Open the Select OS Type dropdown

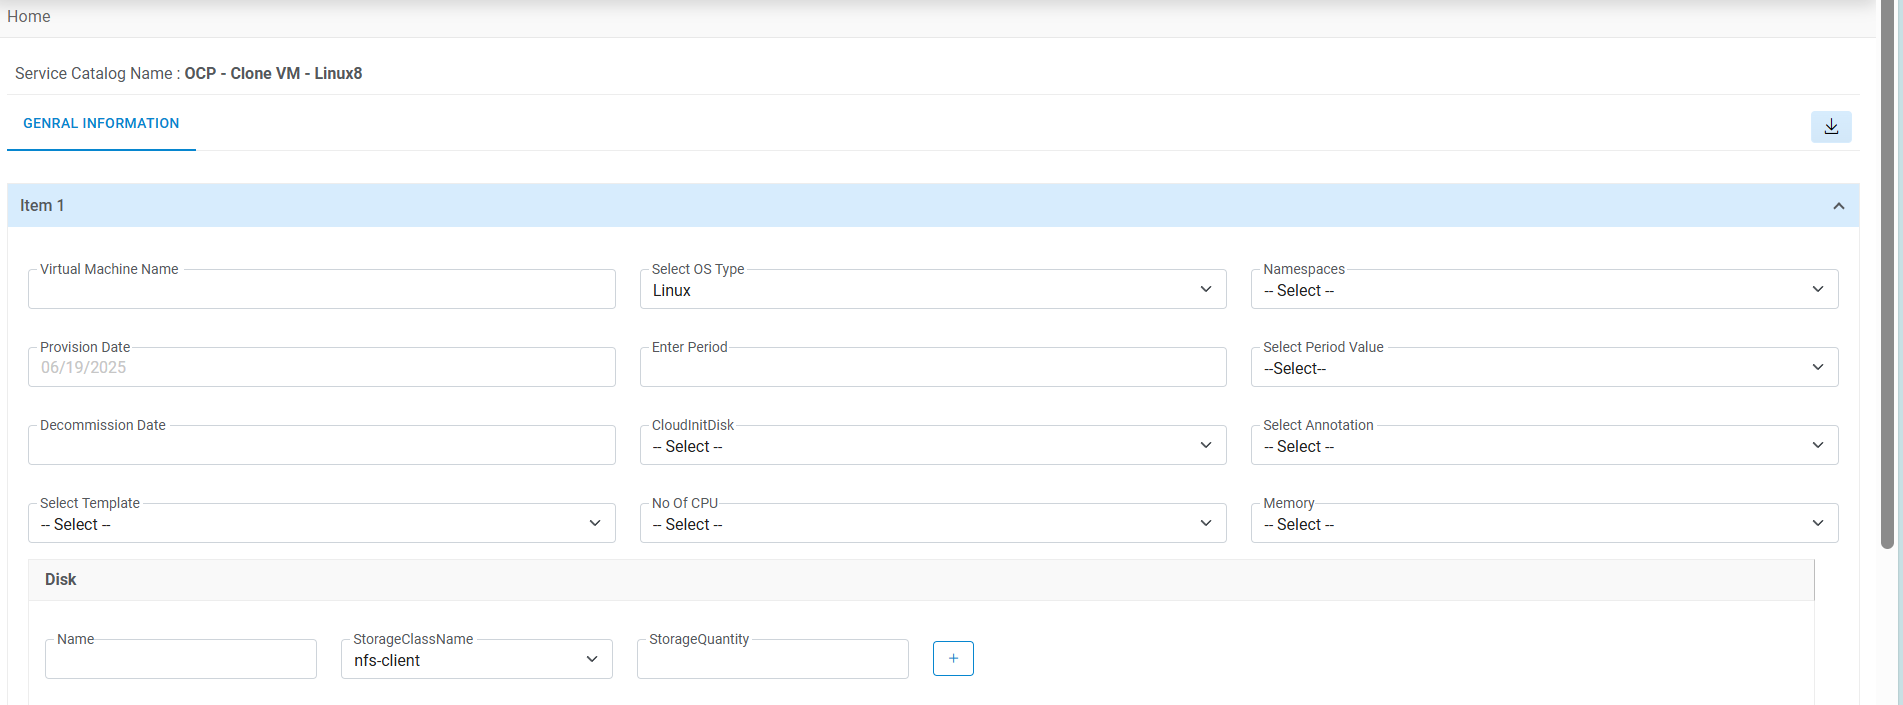click(x=932, y=290)
